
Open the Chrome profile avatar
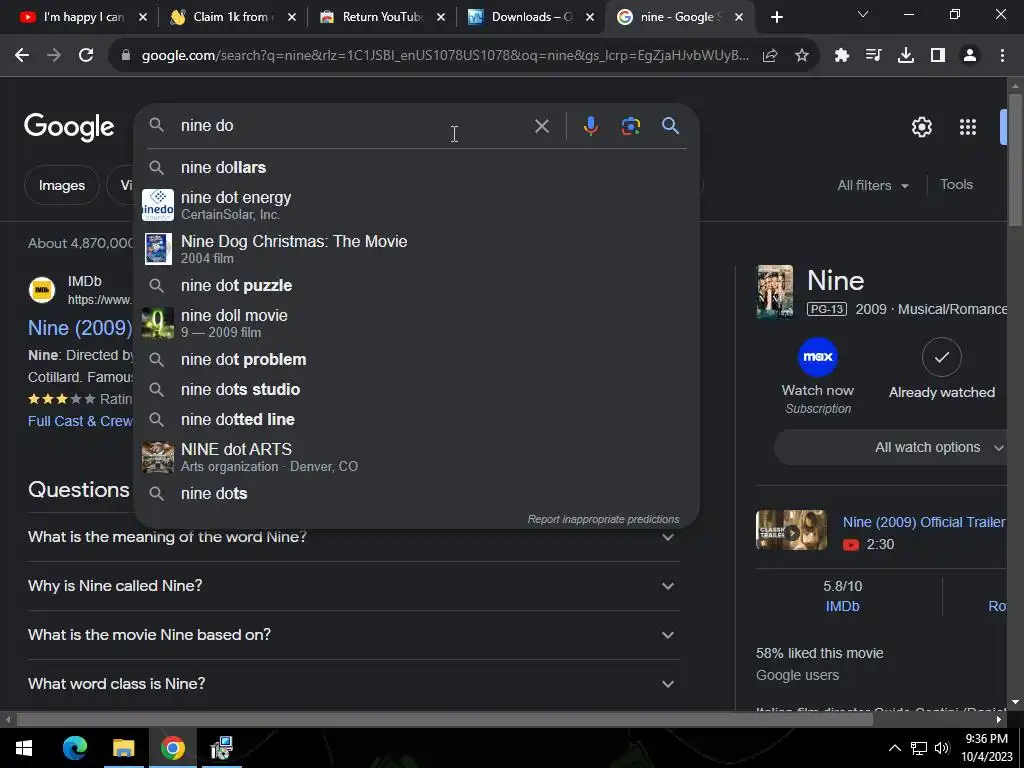(970, 56)
